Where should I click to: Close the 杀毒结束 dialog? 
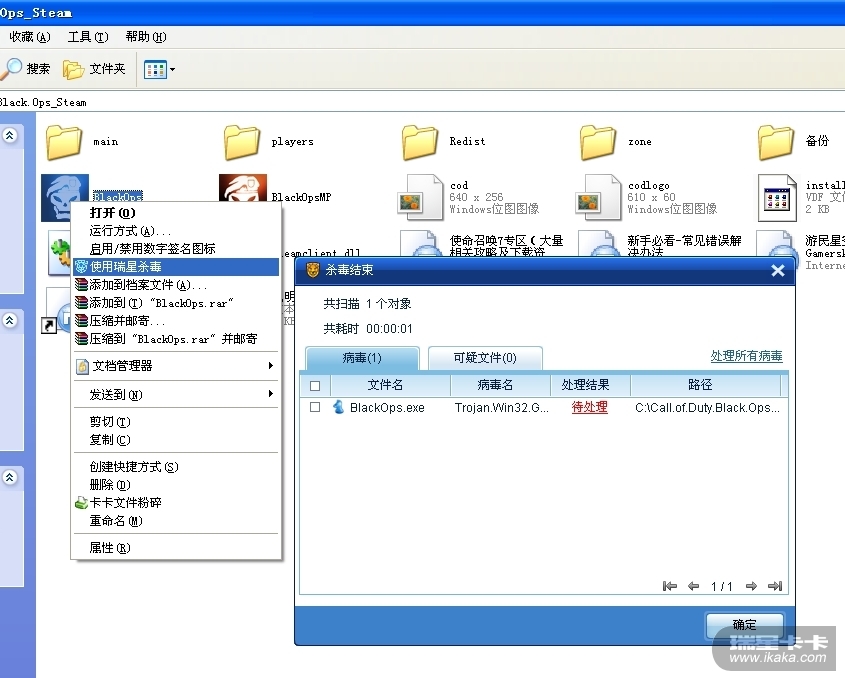coord(778,270)
